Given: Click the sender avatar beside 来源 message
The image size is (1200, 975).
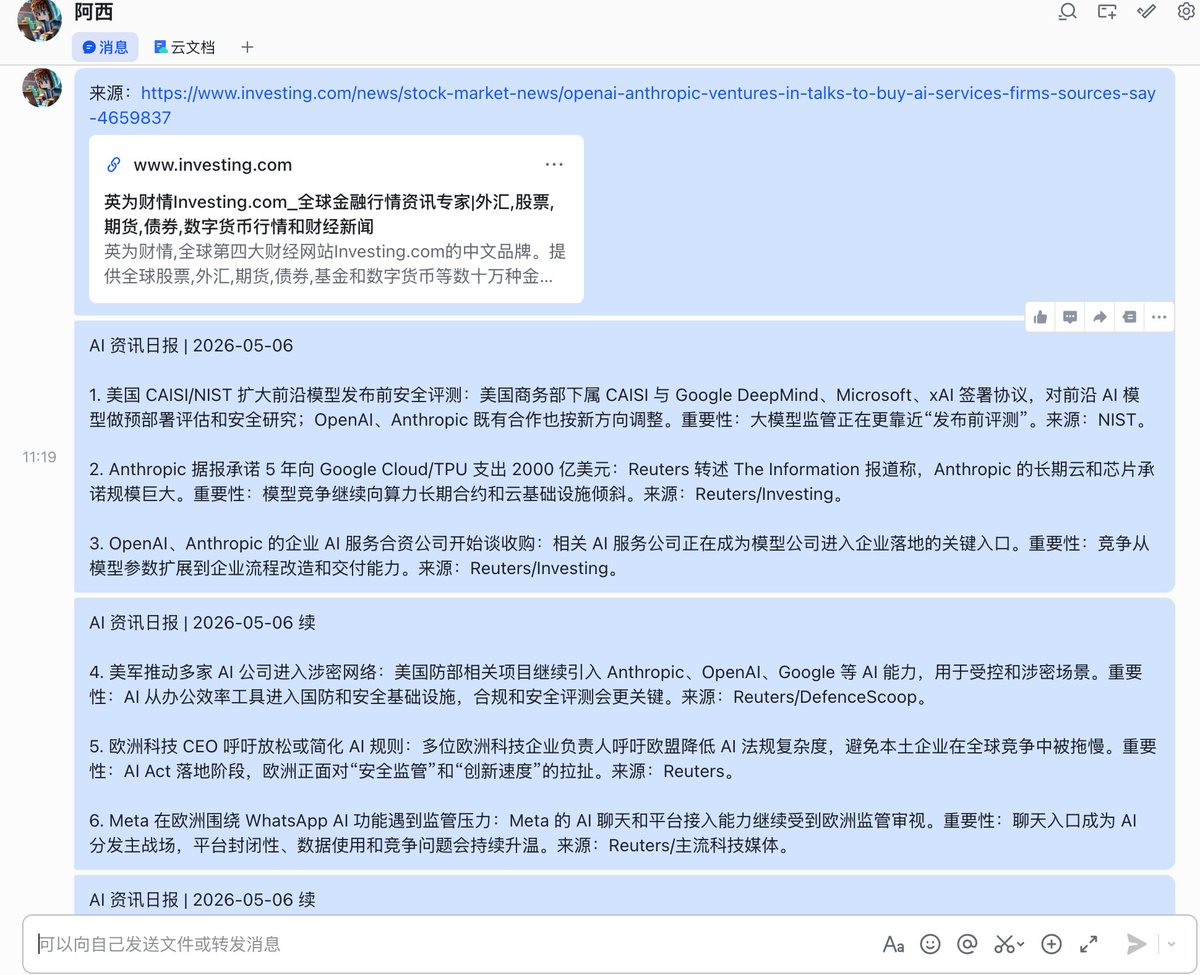Looking at the screenshot, I should point(42,89).
